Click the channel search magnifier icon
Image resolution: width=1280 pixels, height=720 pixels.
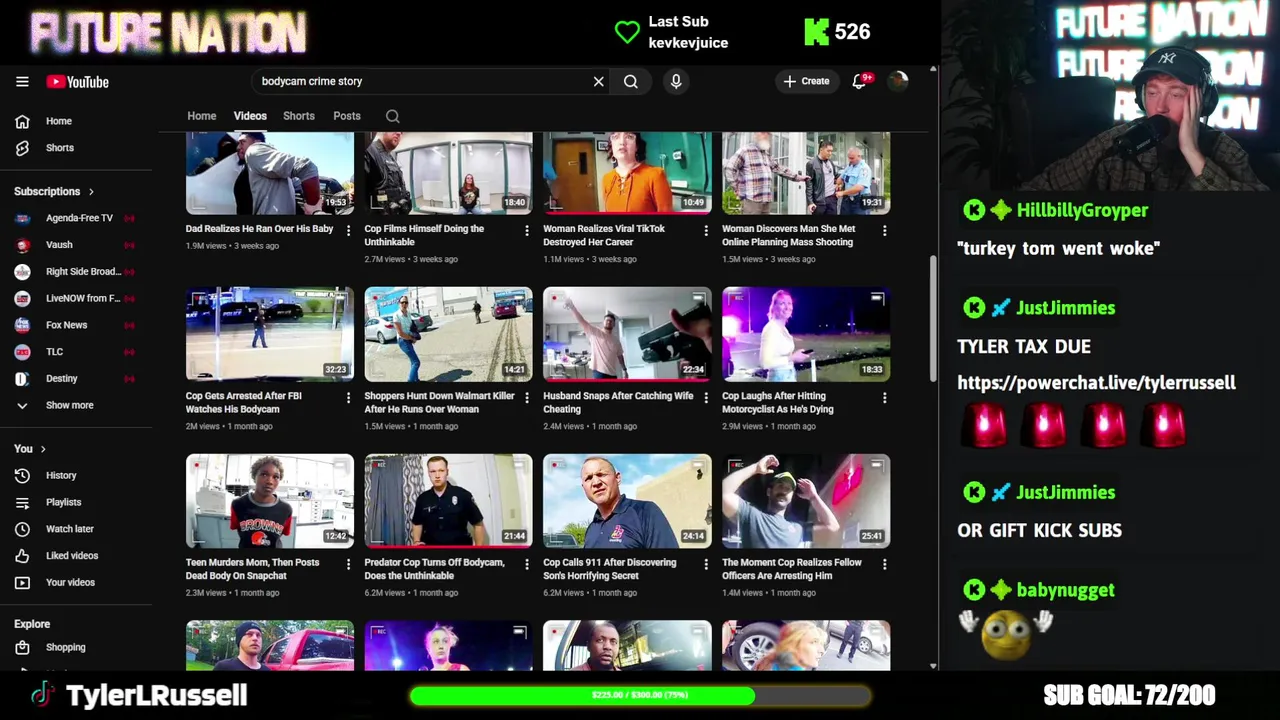pos(393,117)
